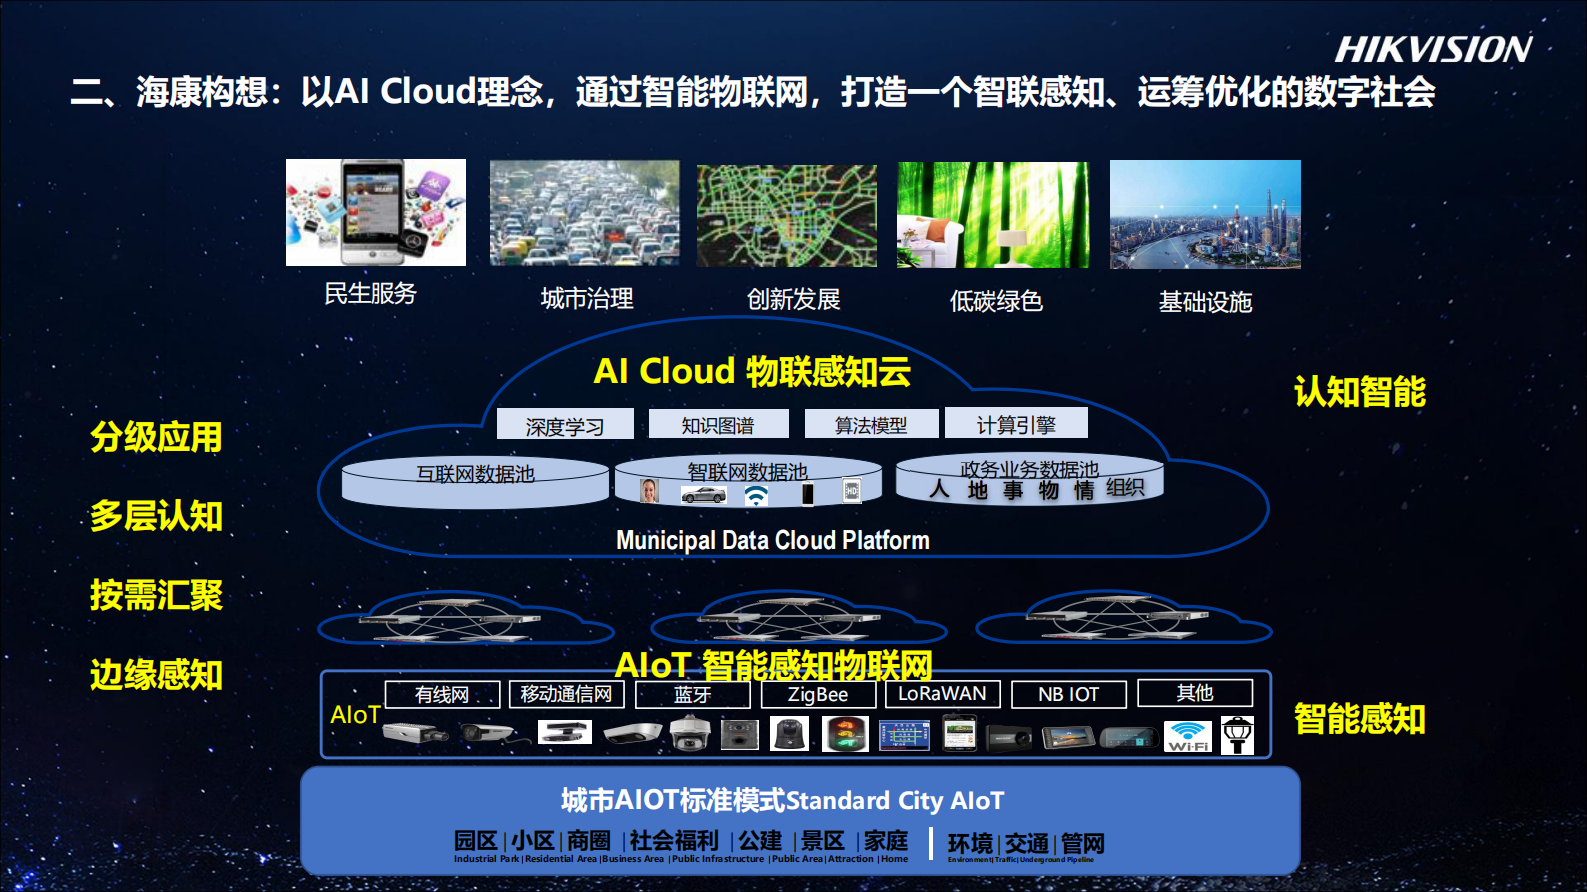Click the rearview mirror device icon

click(1130, 738)
